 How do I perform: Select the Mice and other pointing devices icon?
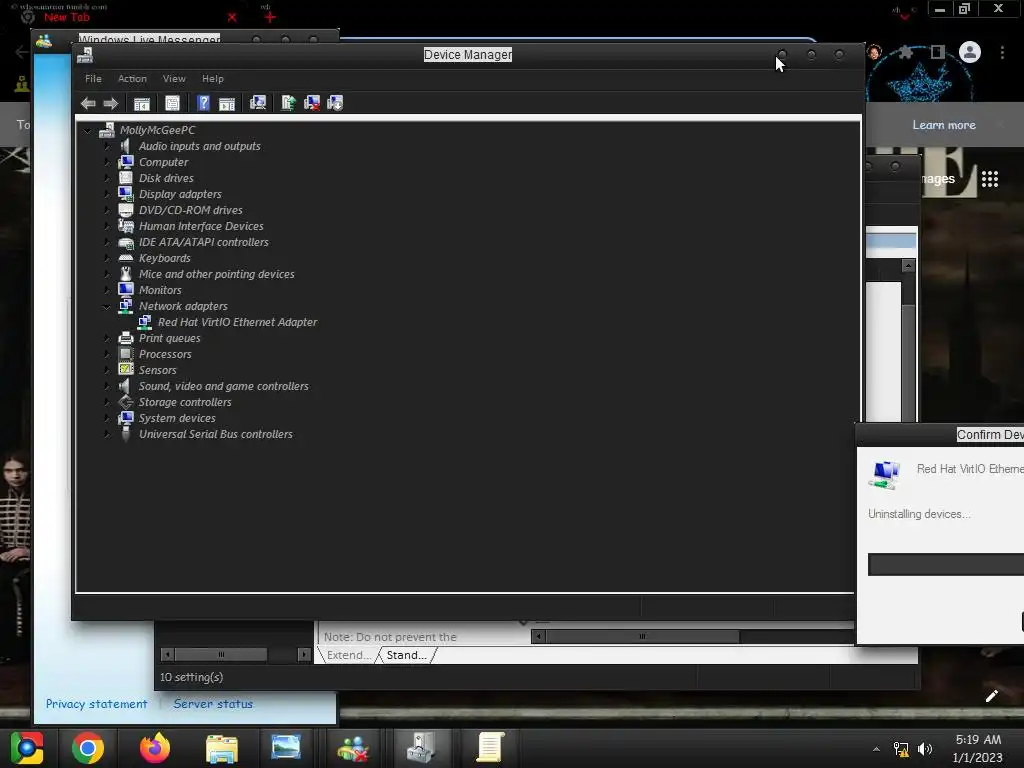126,274
